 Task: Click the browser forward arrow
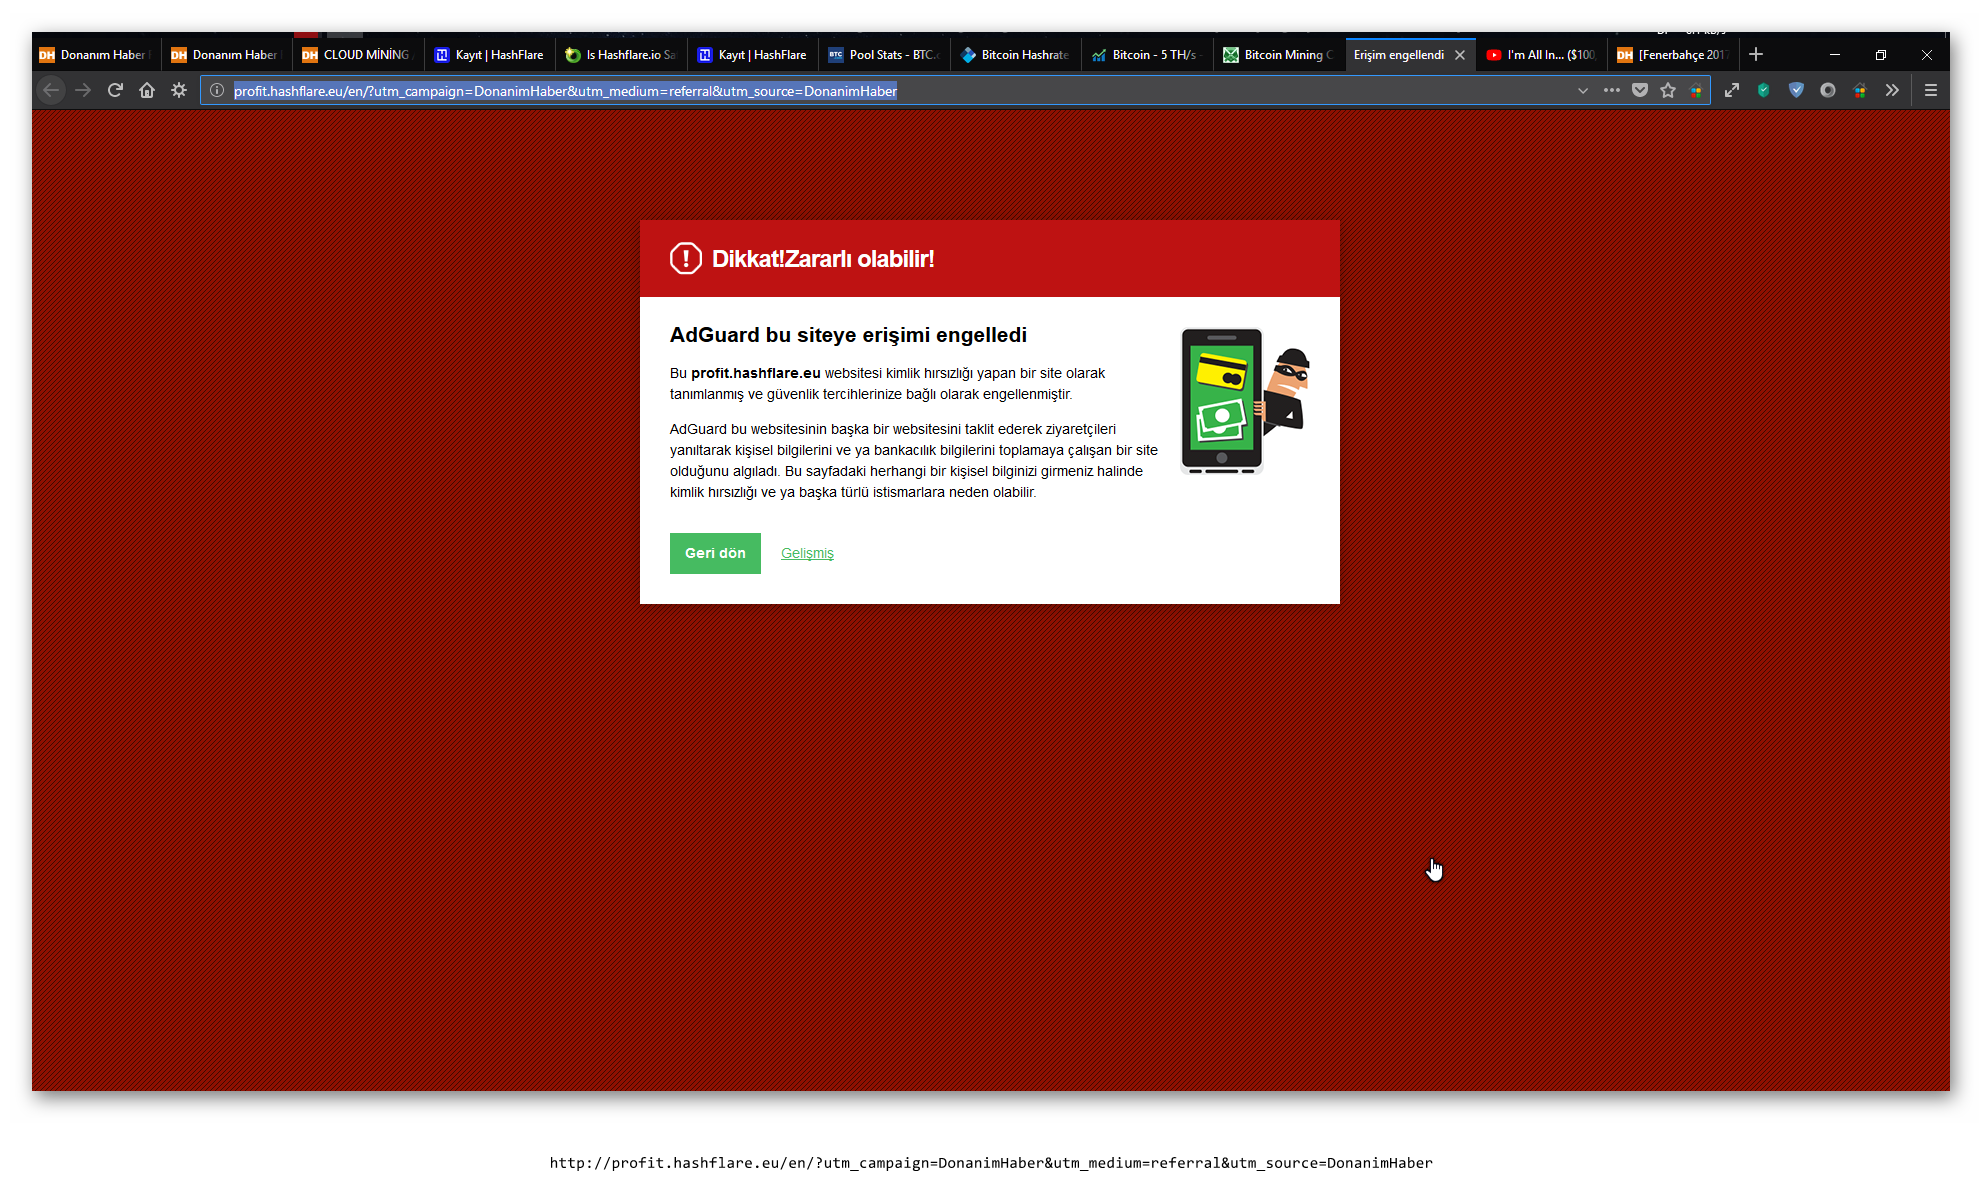(83, 90)
